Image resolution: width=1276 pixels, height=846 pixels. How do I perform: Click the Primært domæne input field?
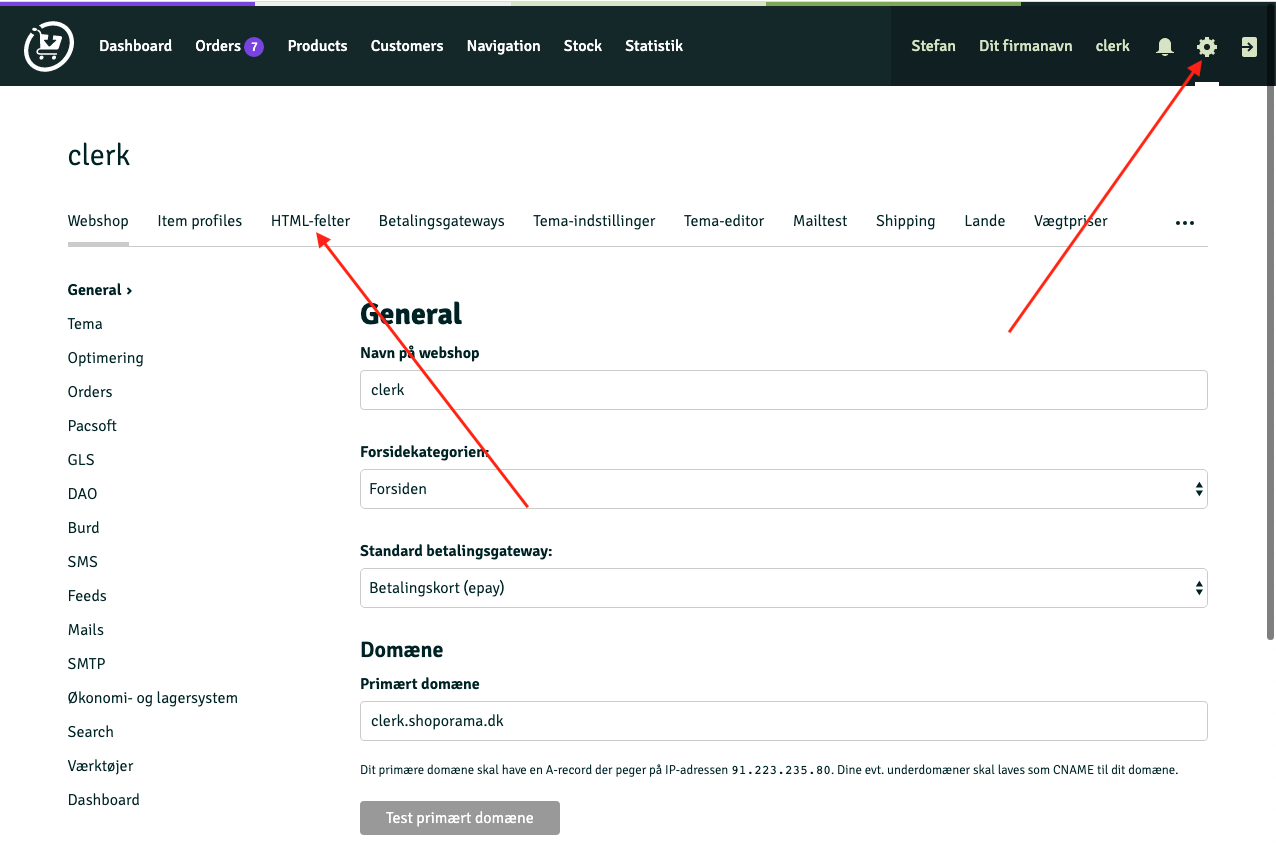(783, 720)
